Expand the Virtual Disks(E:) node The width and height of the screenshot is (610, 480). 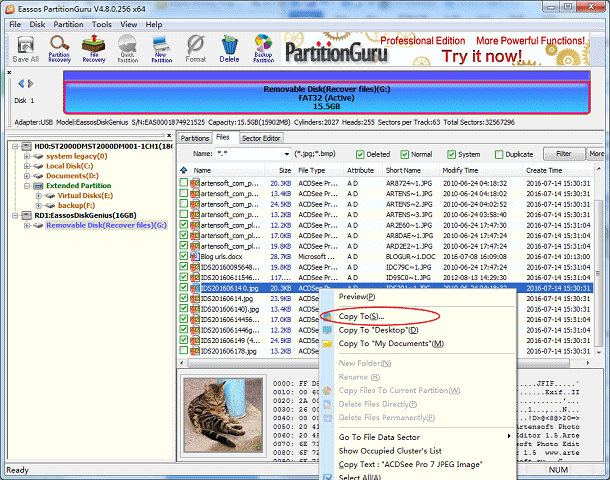click(38, 195)
